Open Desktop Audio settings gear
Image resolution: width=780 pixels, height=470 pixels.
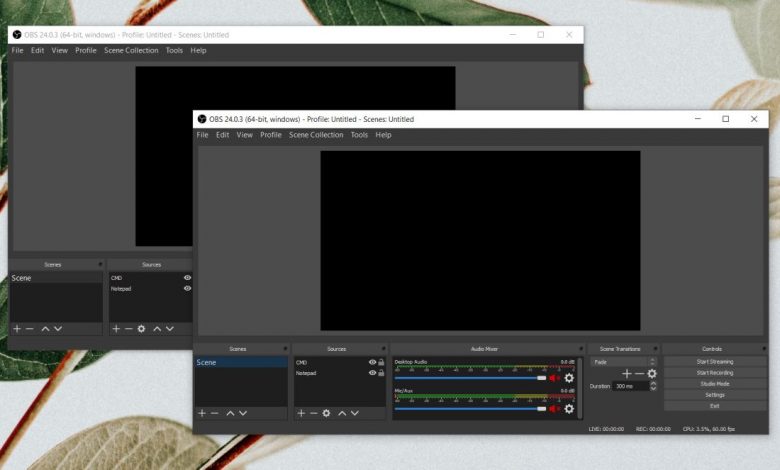click(x=569, y=378)
